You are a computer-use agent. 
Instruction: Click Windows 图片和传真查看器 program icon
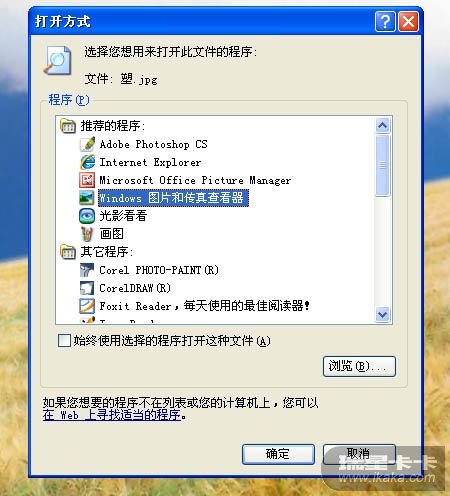[x=87, y=198]
